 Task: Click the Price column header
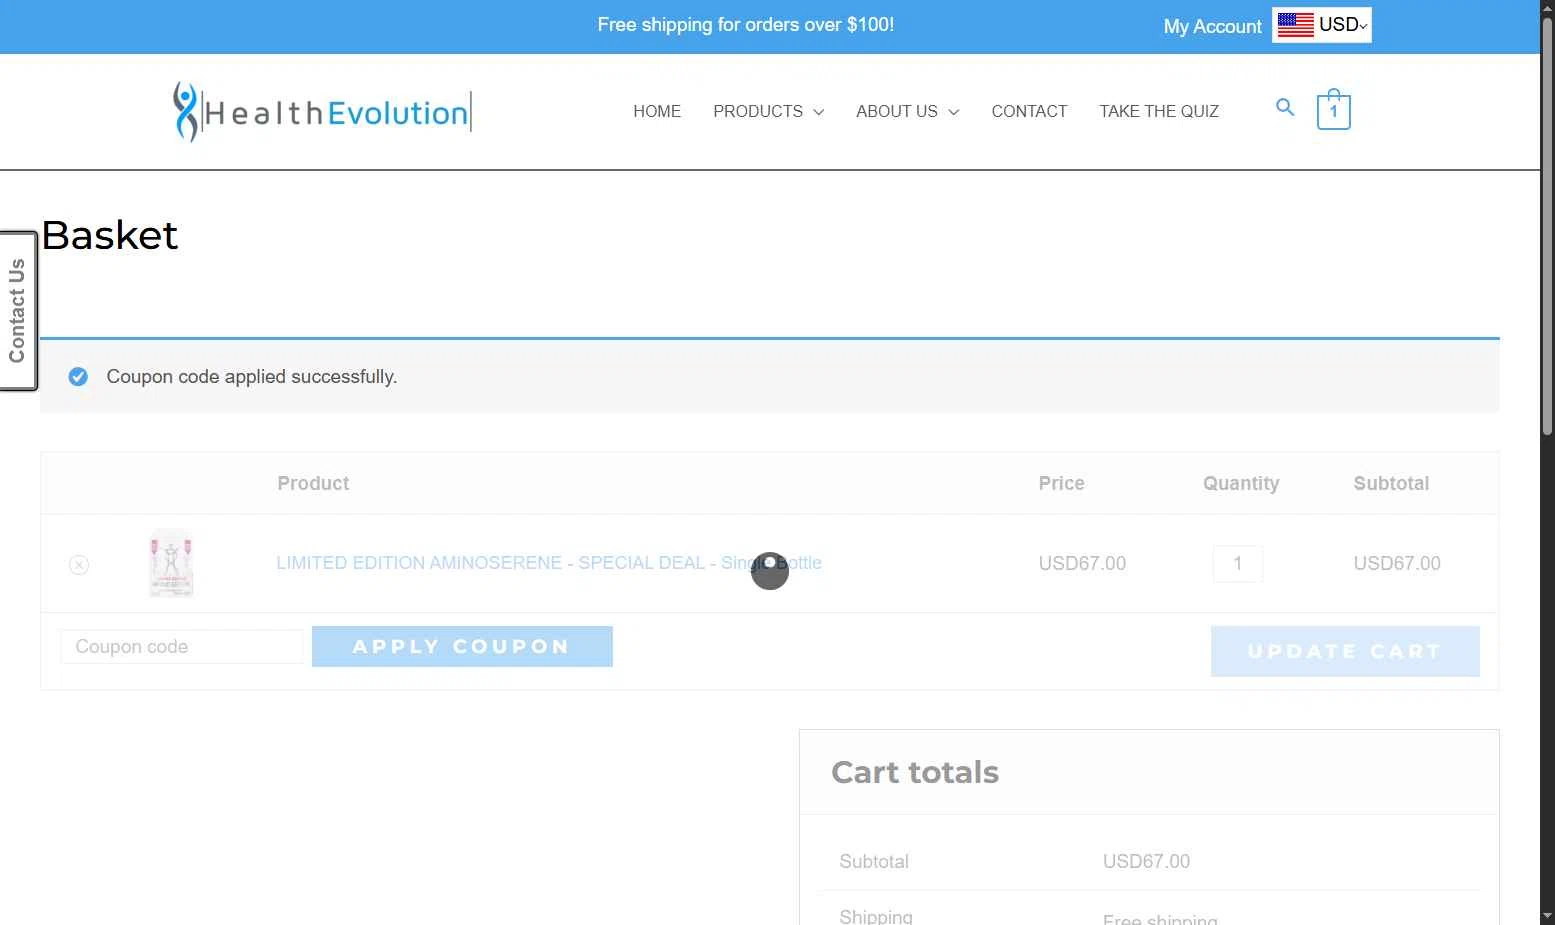[x=1061, y=483]
